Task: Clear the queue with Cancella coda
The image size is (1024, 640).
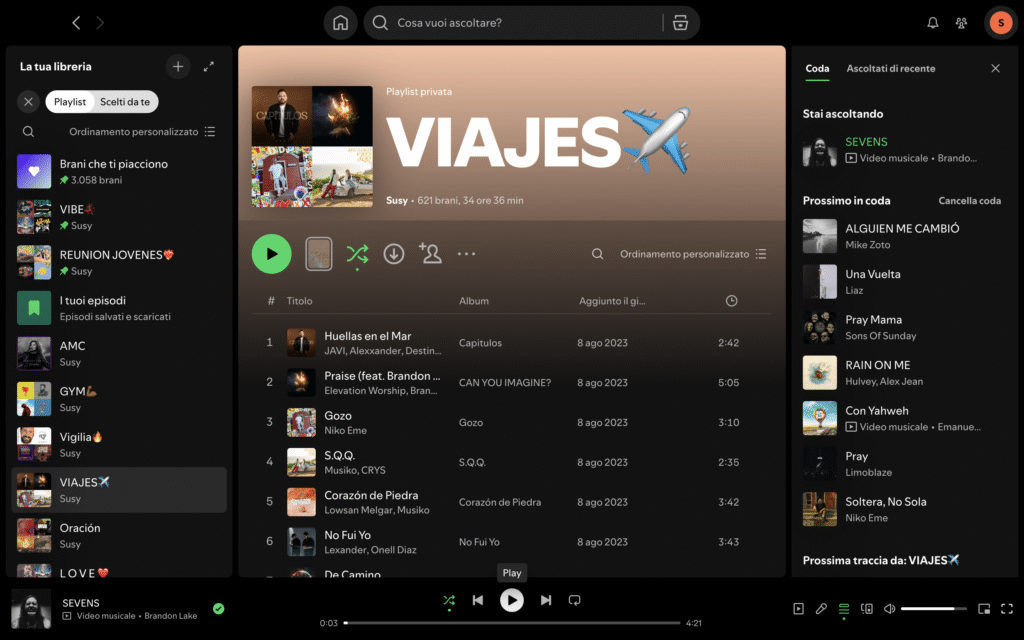Action: (x=969, y=200)
